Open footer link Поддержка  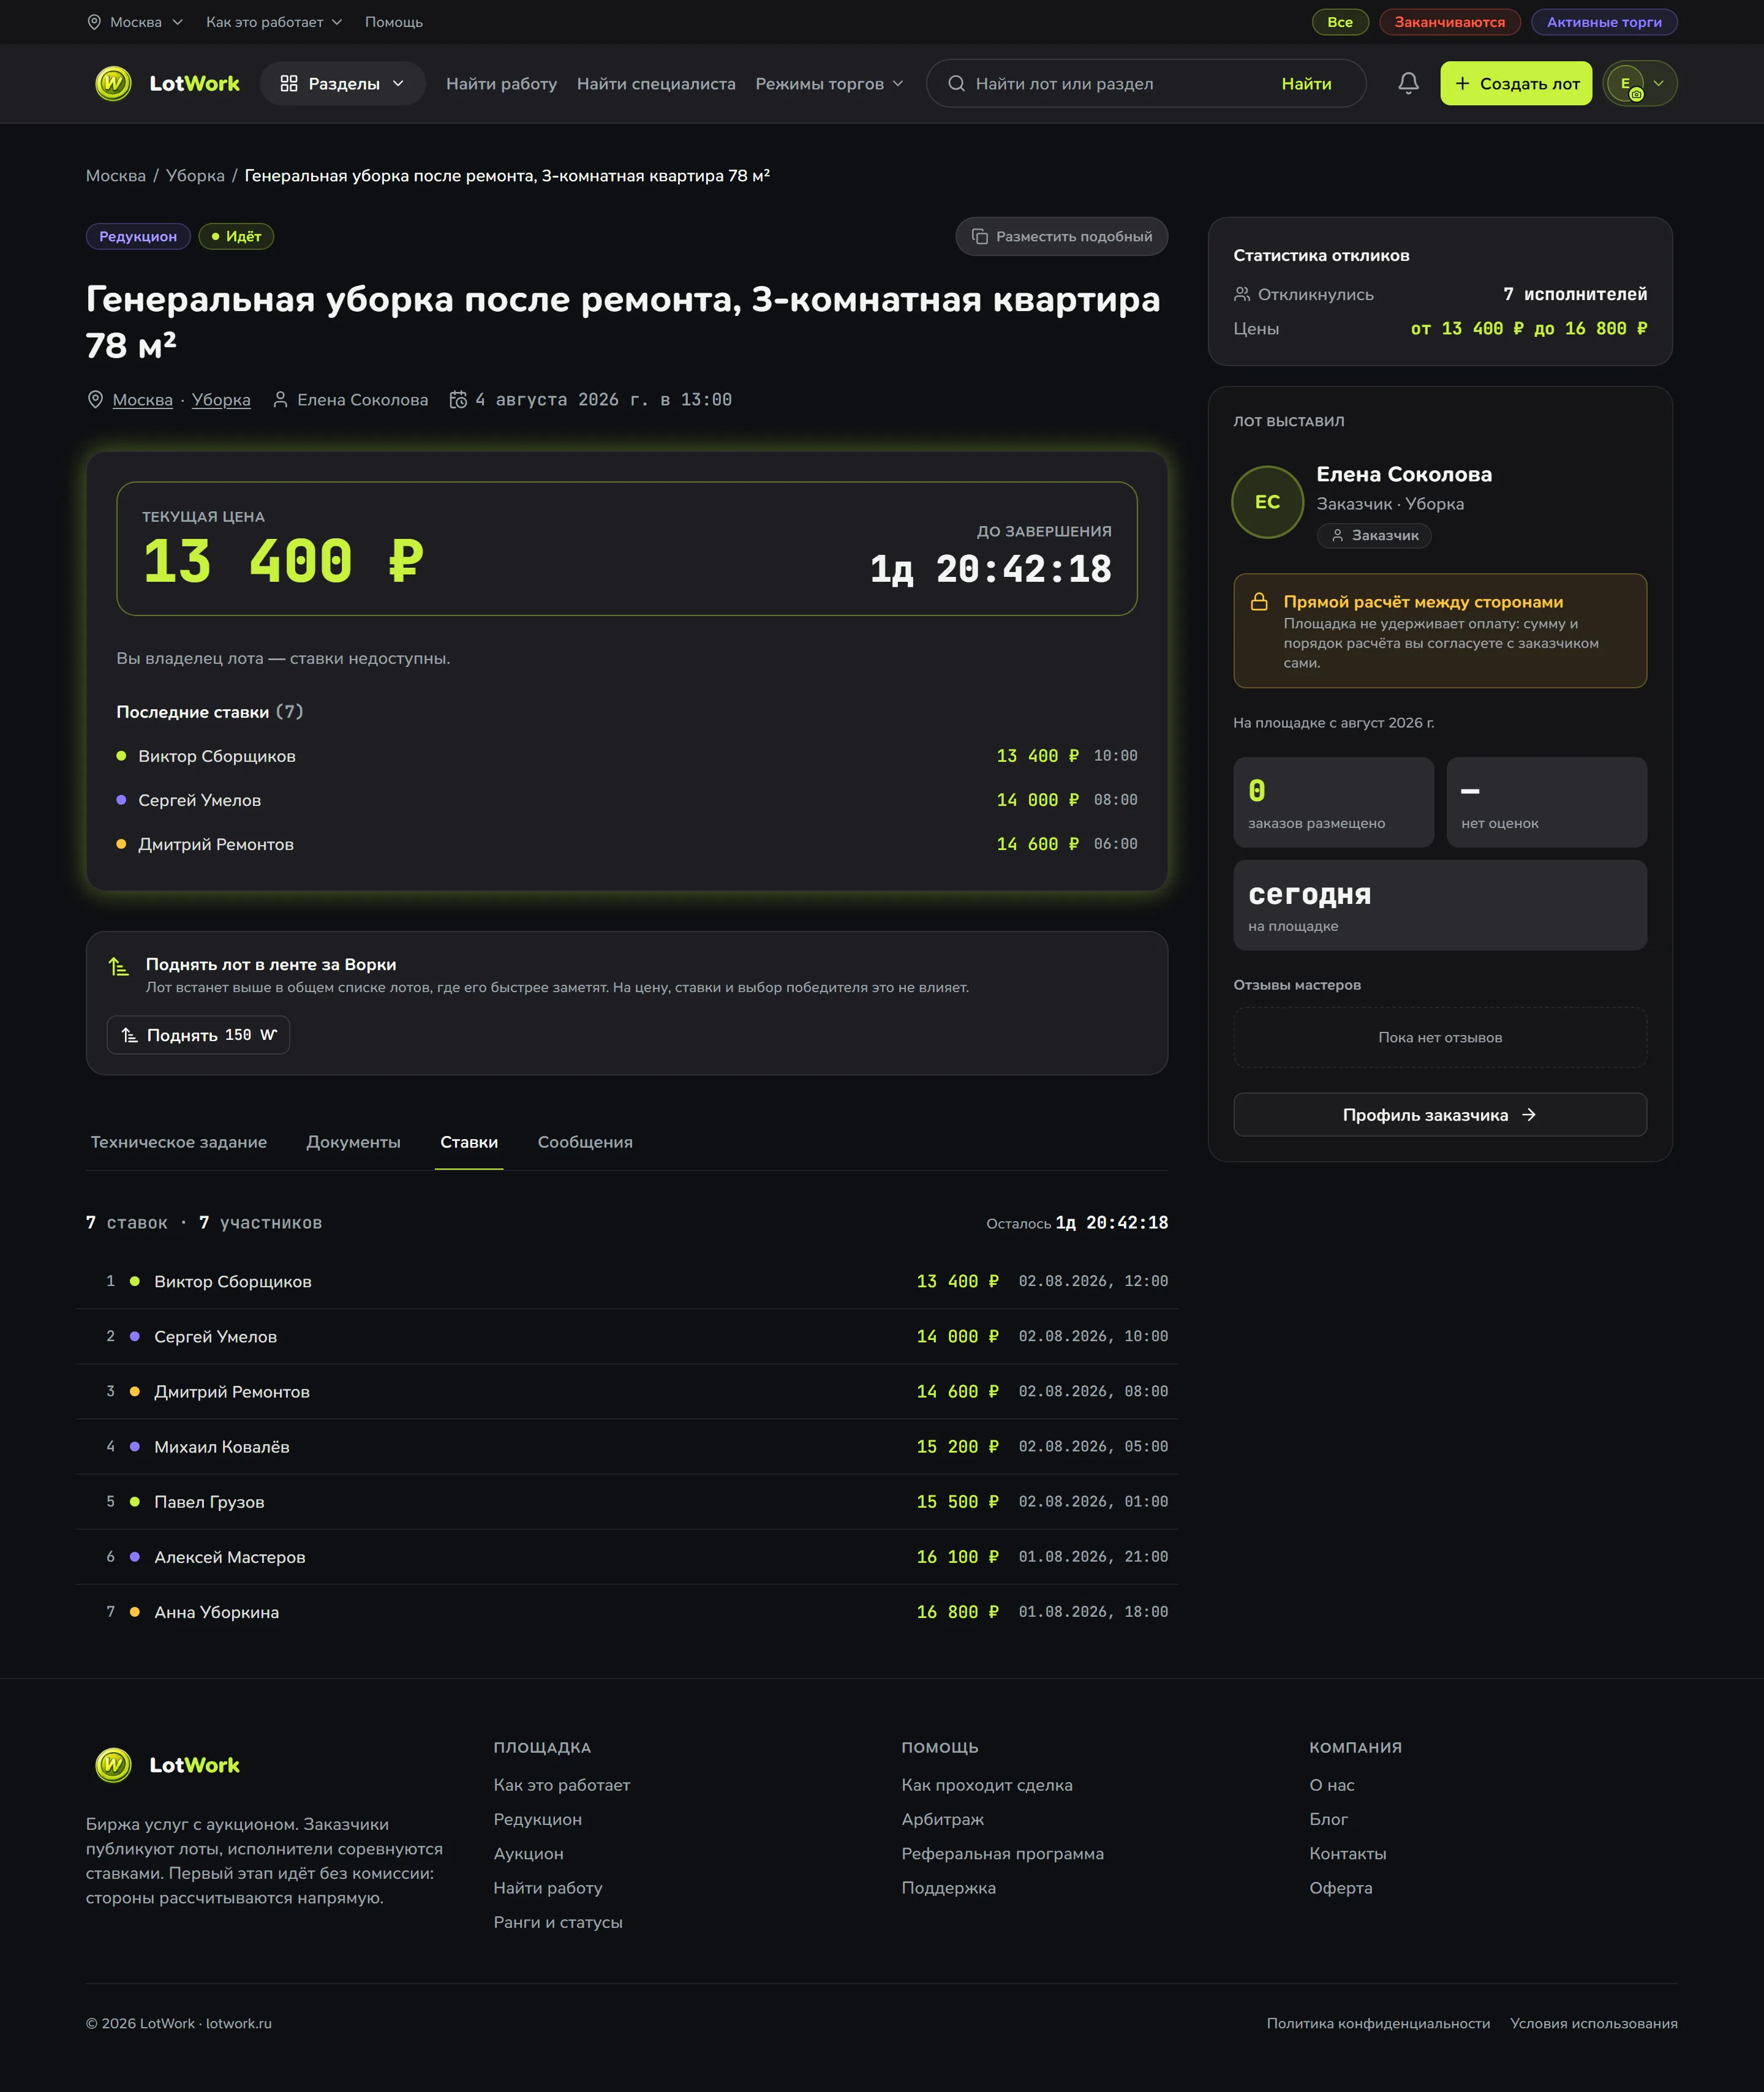[x=949, y=1888]
